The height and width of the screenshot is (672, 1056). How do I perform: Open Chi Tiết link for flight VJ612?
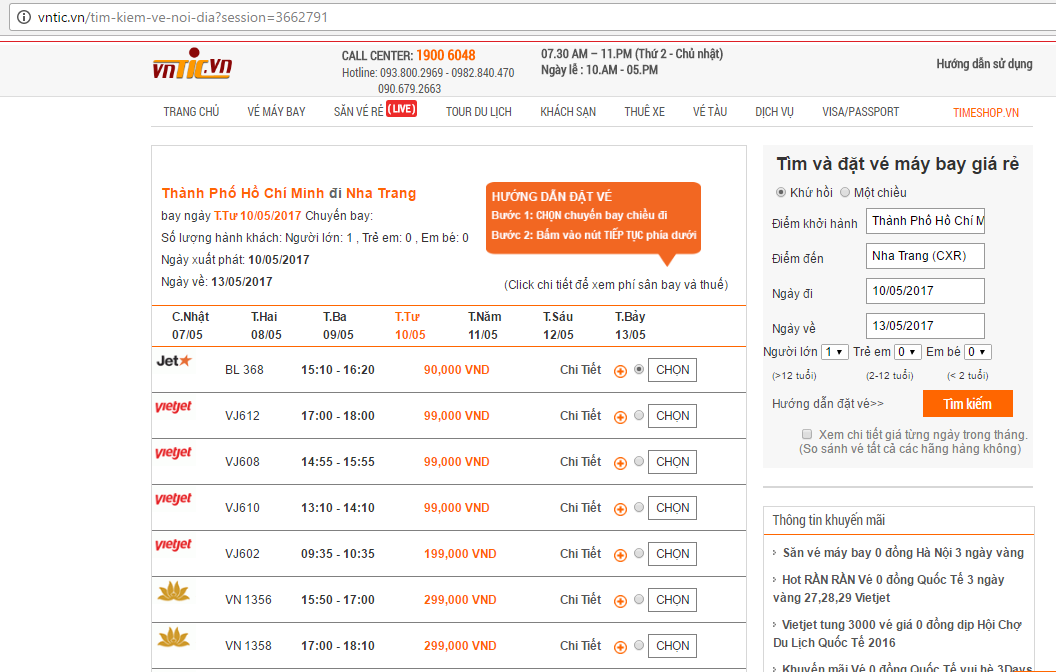click(581, 415)
